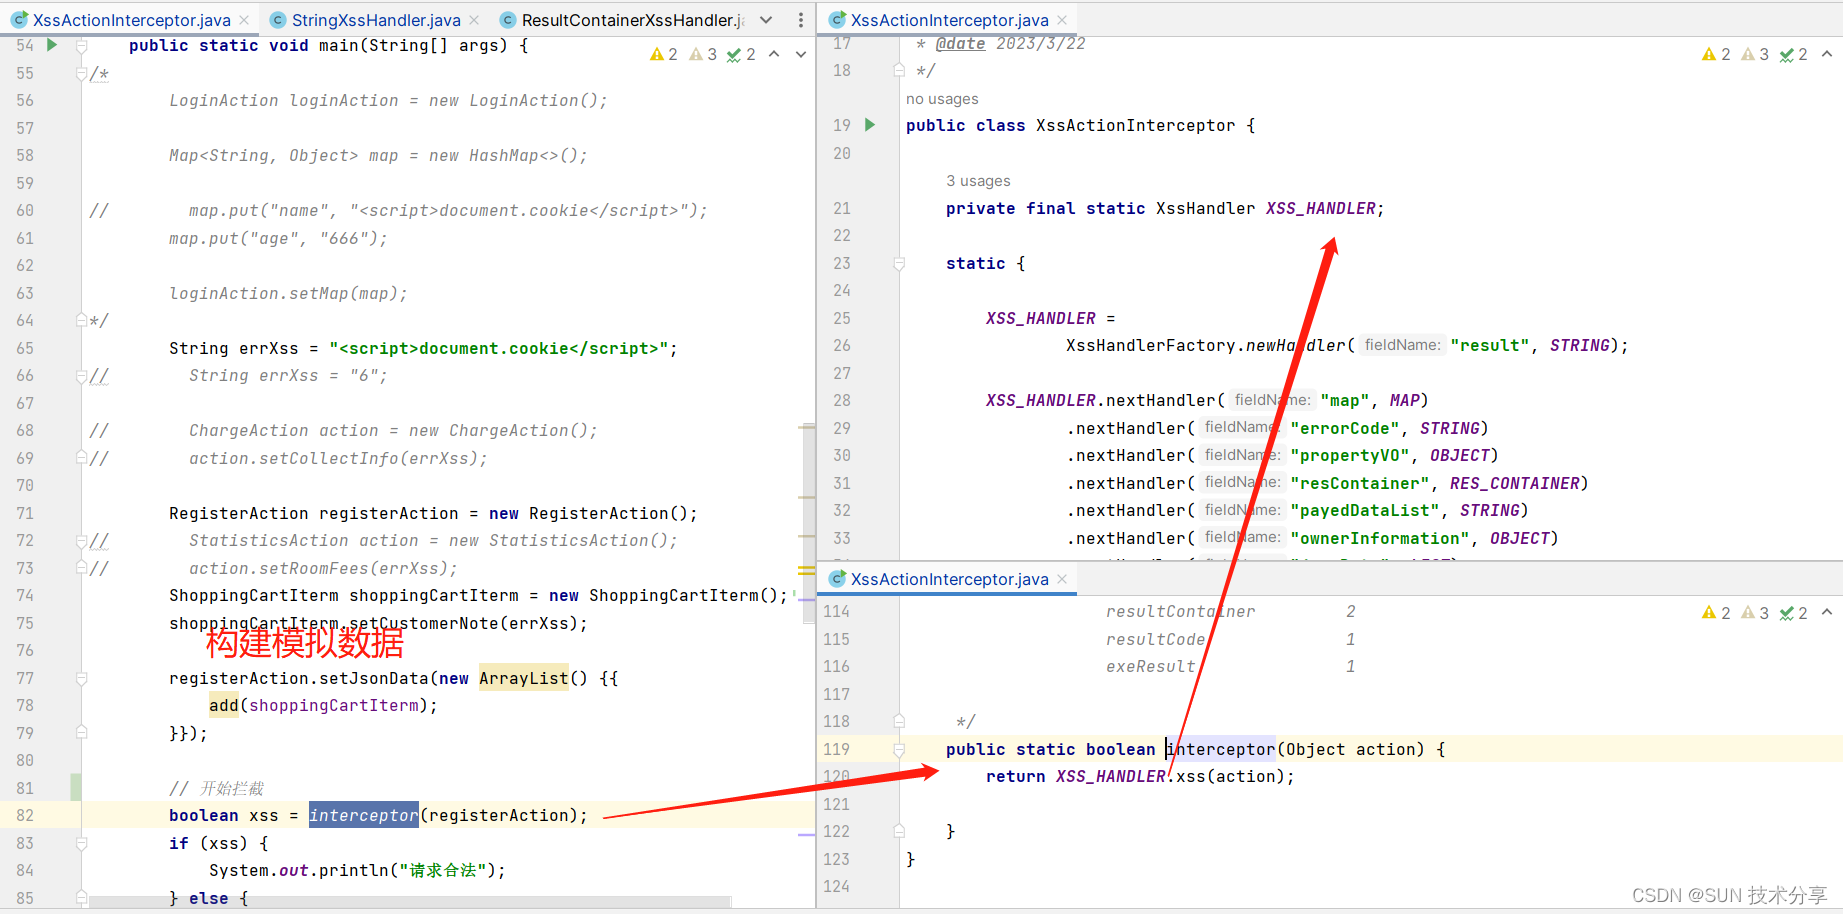Click 'new RegisterAction()' on line 71

click(x=588, y=513)
